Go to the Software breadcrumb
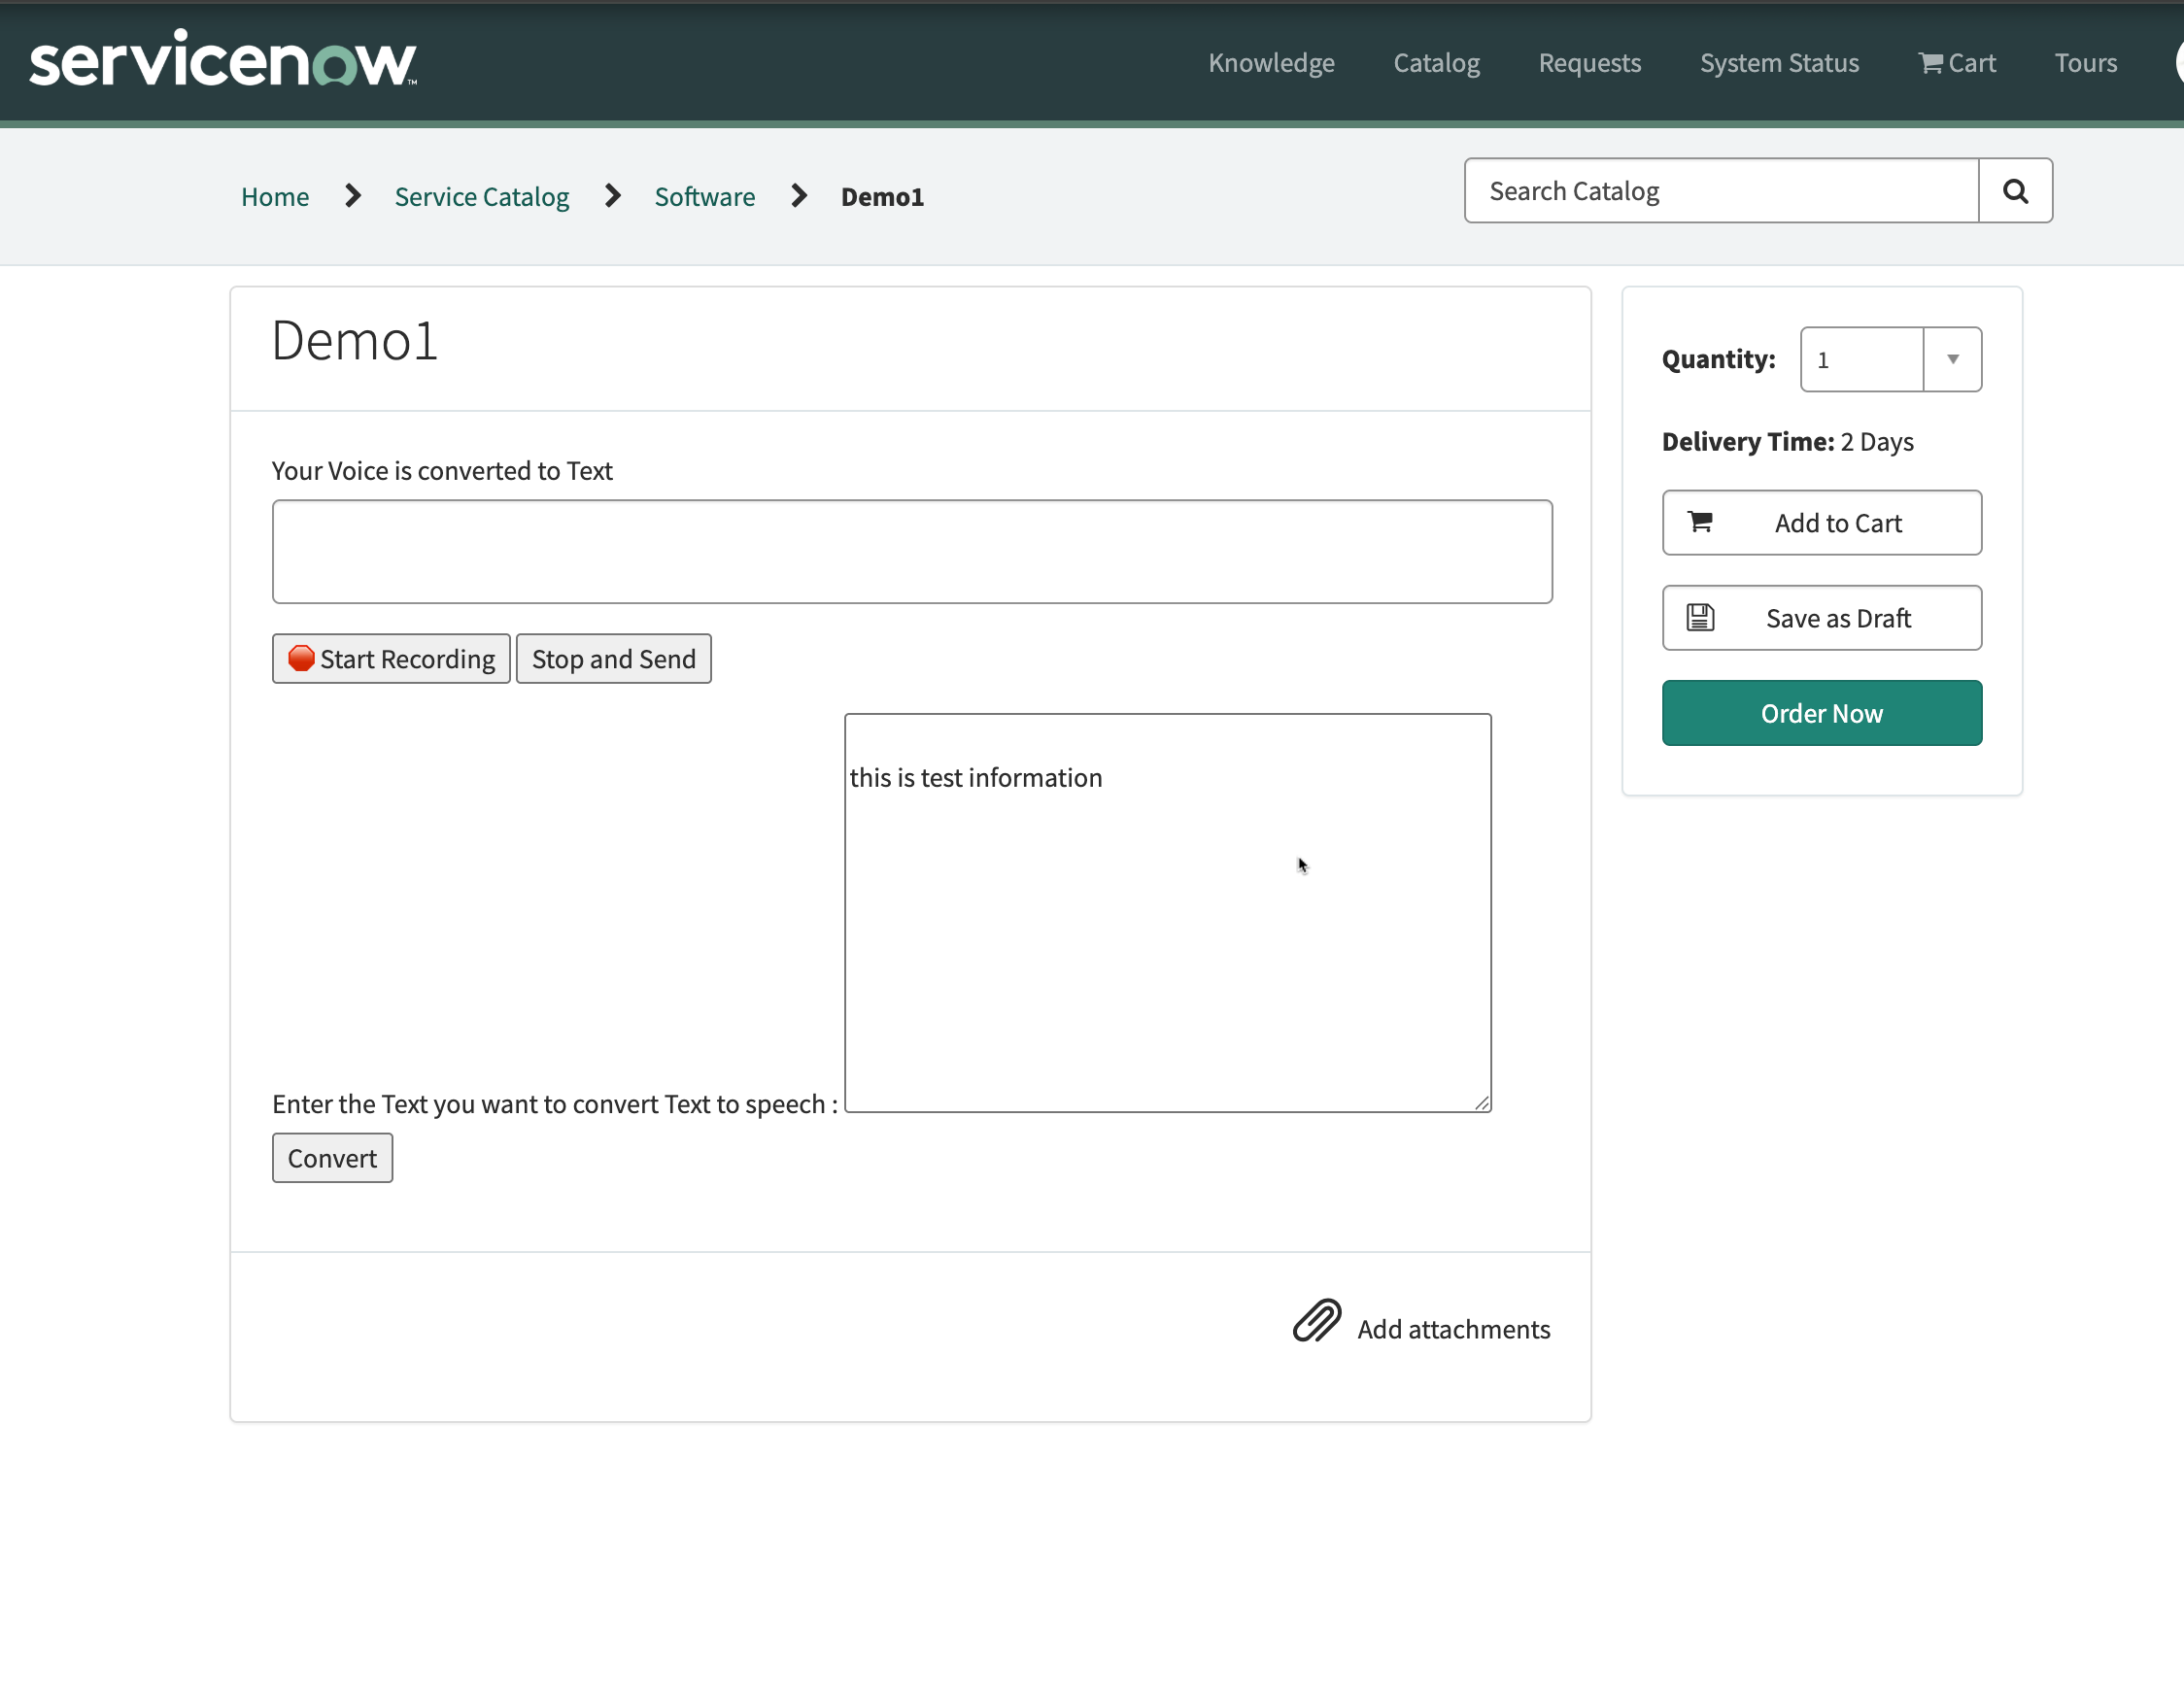The height and width of the screenshot is (1694, 2184). click(x=705, y=197)
